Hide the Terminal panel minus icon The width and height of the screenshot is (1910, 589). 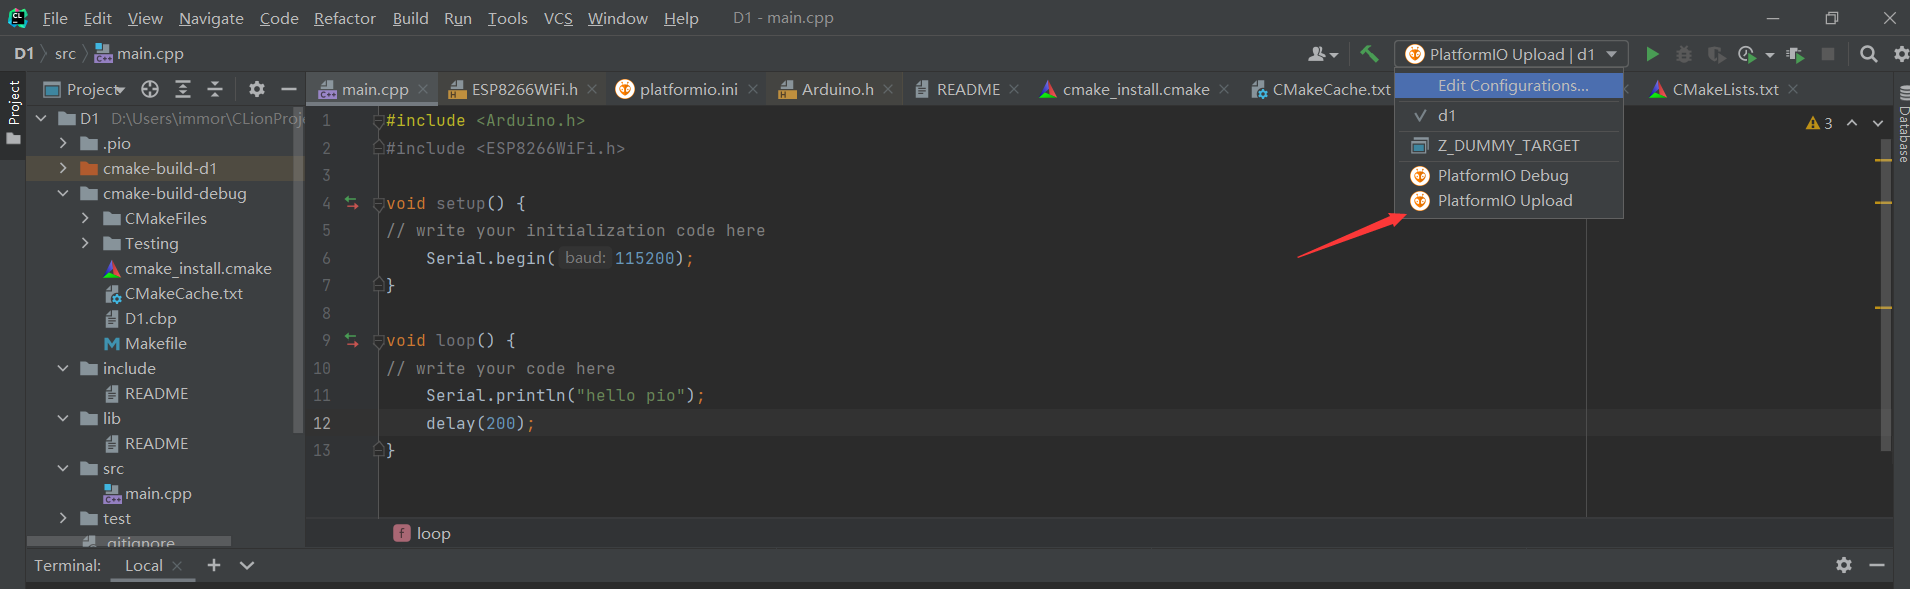point(1877,565)
